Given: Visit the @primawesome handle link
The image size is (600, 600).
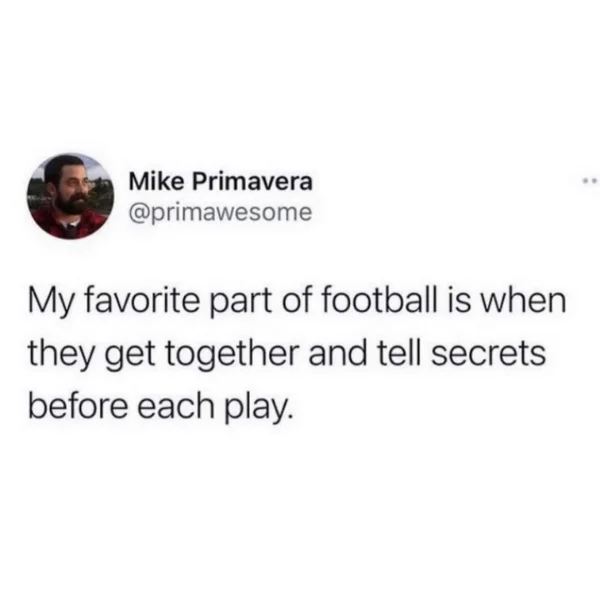Looking at the screenshot, I should [x=220, y=213].
